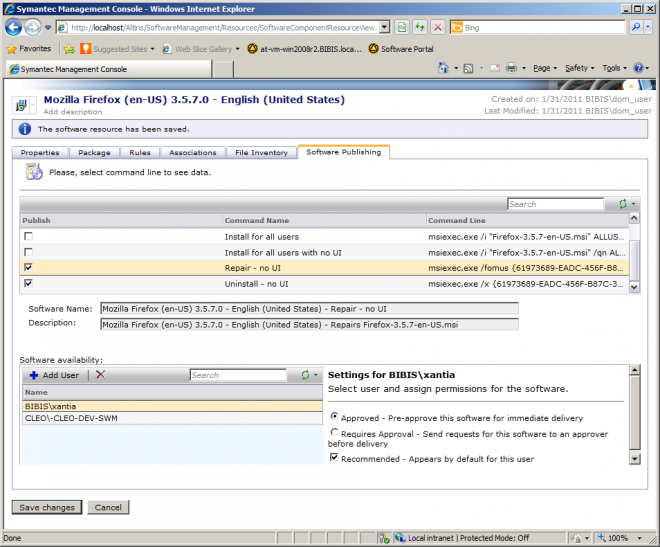660x547 pixels.
Task: Focus the Bing search box
Action: [x=538, y=28]
